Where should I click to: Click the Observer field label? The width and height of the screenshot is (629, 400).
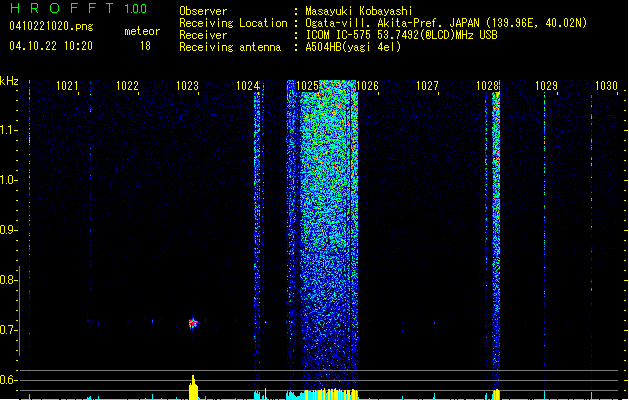click(x=203, y=11)
